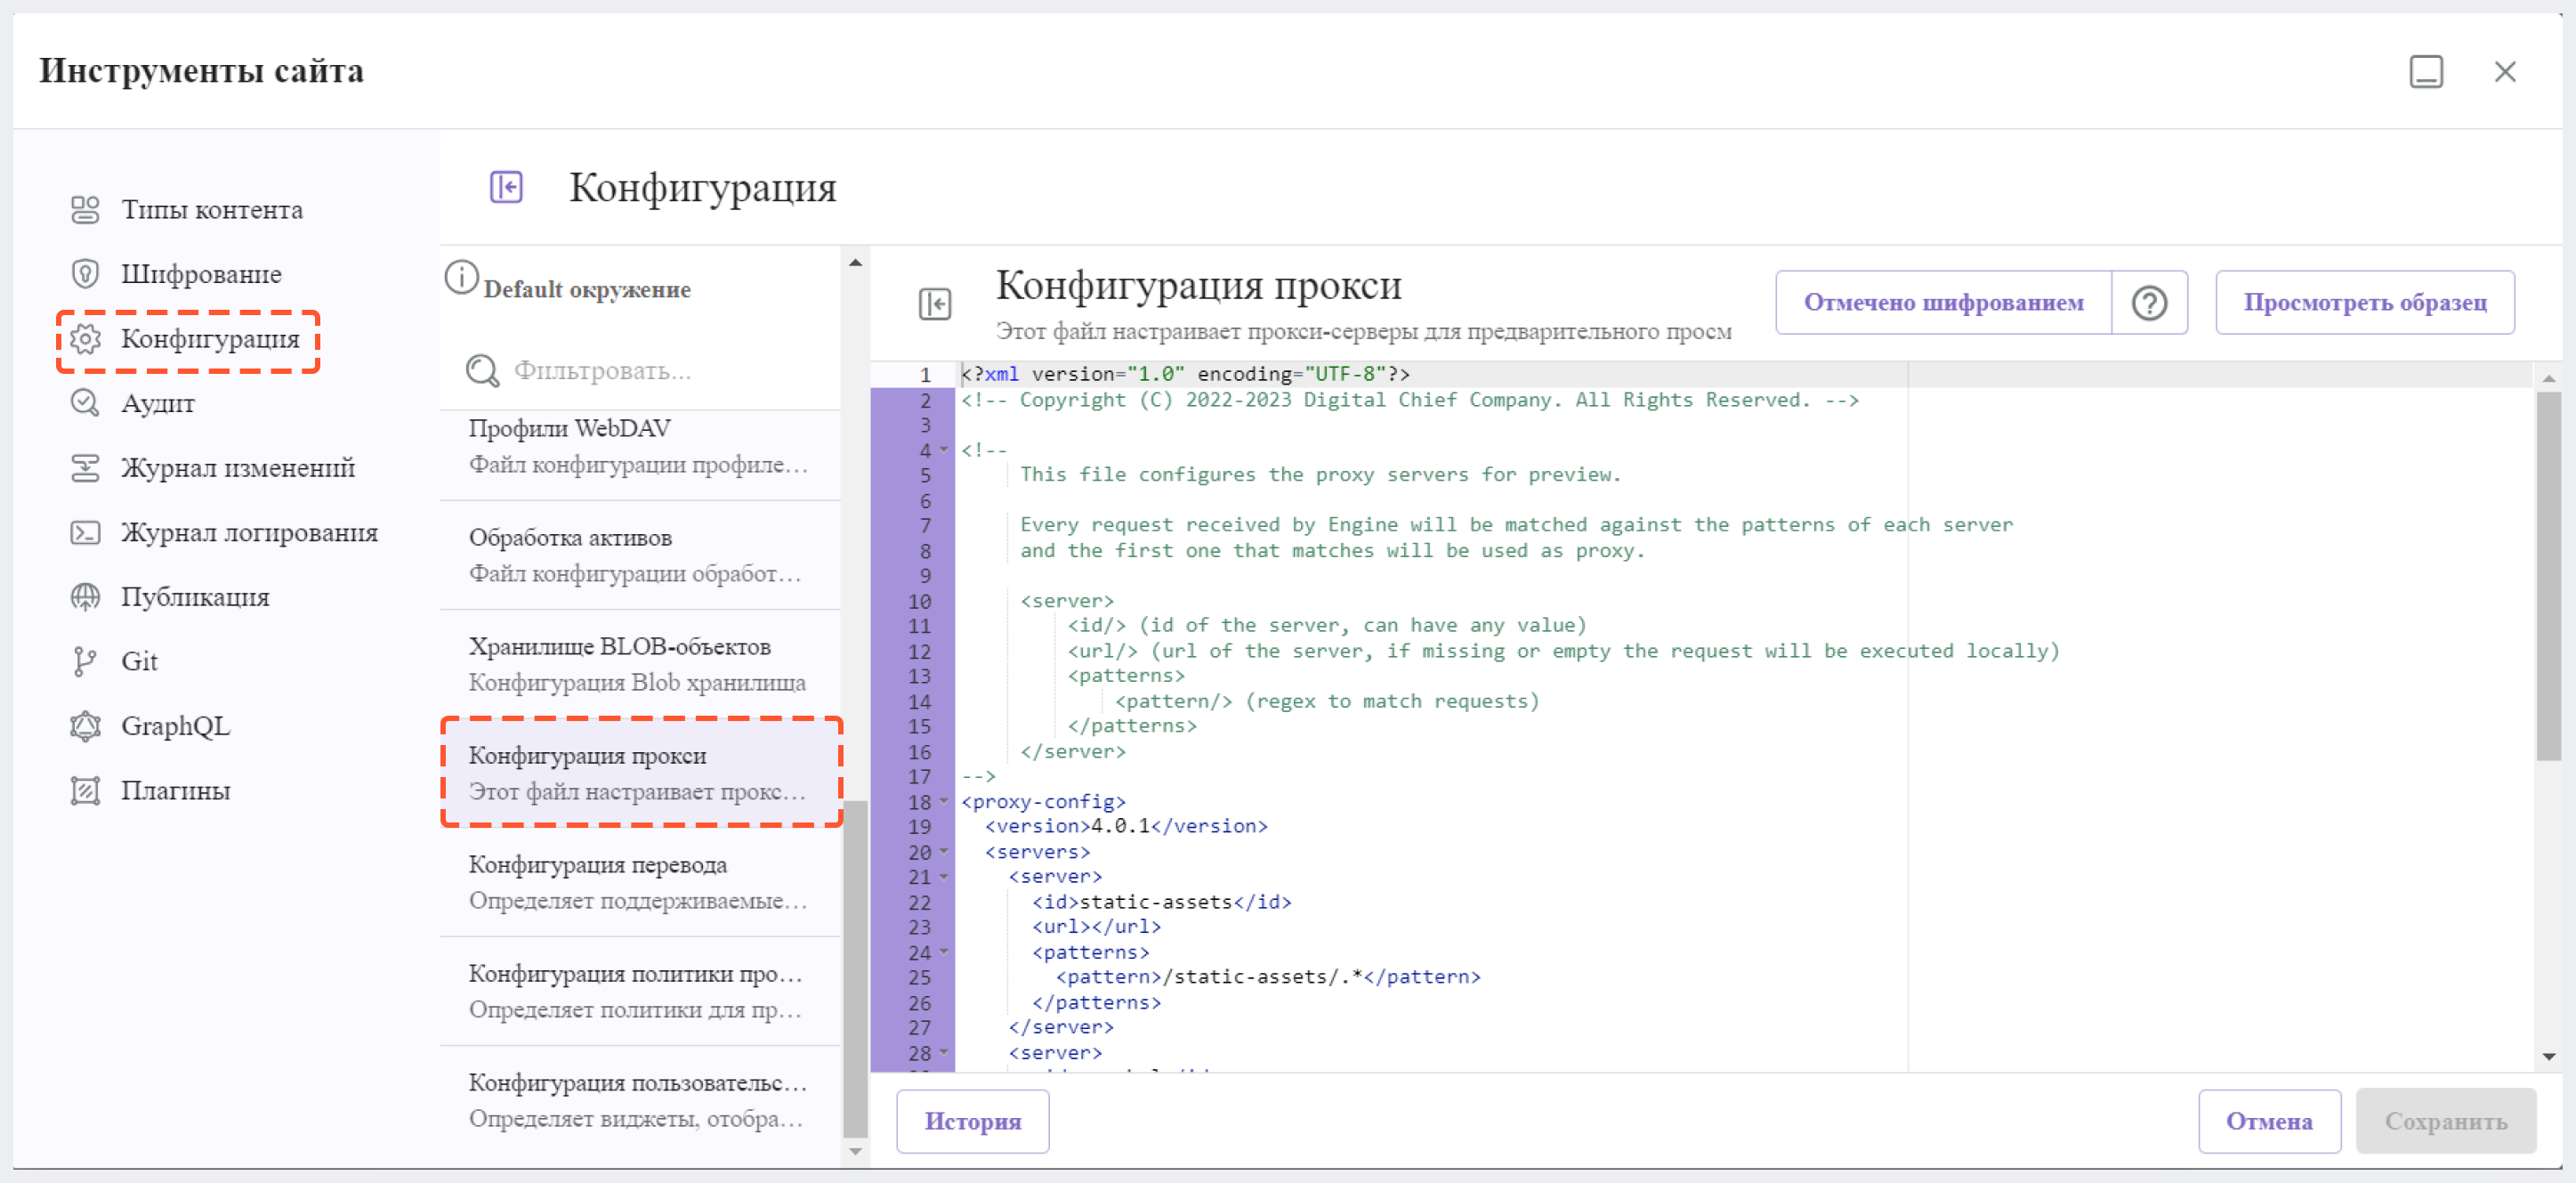This screenshot has height=1183, width=2576.
Task: Collapse servers fold at line 20
Action: pyautogui.click(x=943, y=852)
